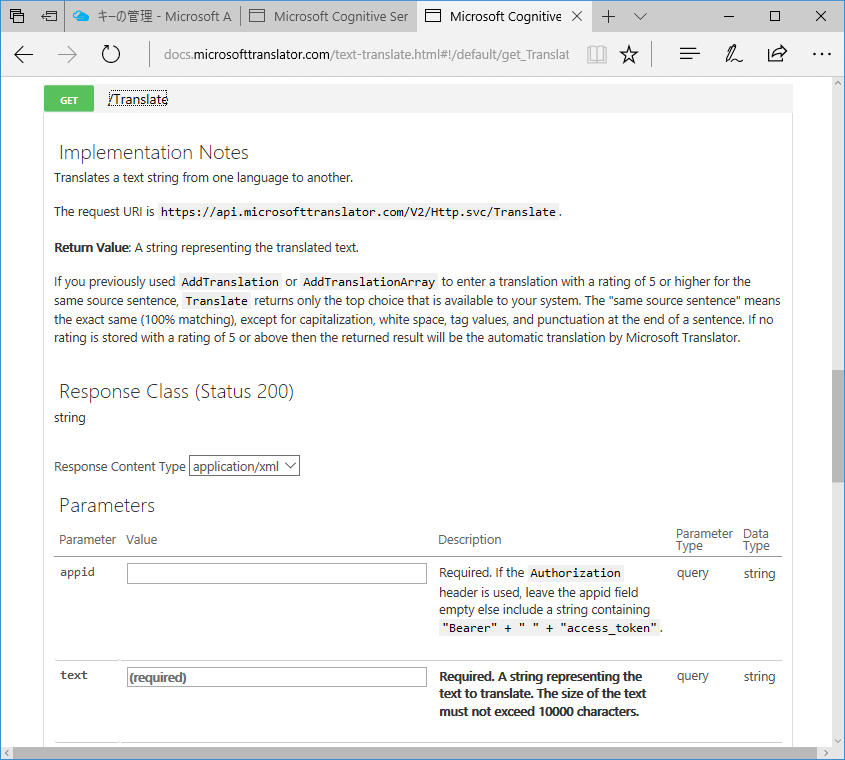The height and width of the screenshot is (760, 845).
Task: Collapse the /Translate operation link
Action: [138, 99]
